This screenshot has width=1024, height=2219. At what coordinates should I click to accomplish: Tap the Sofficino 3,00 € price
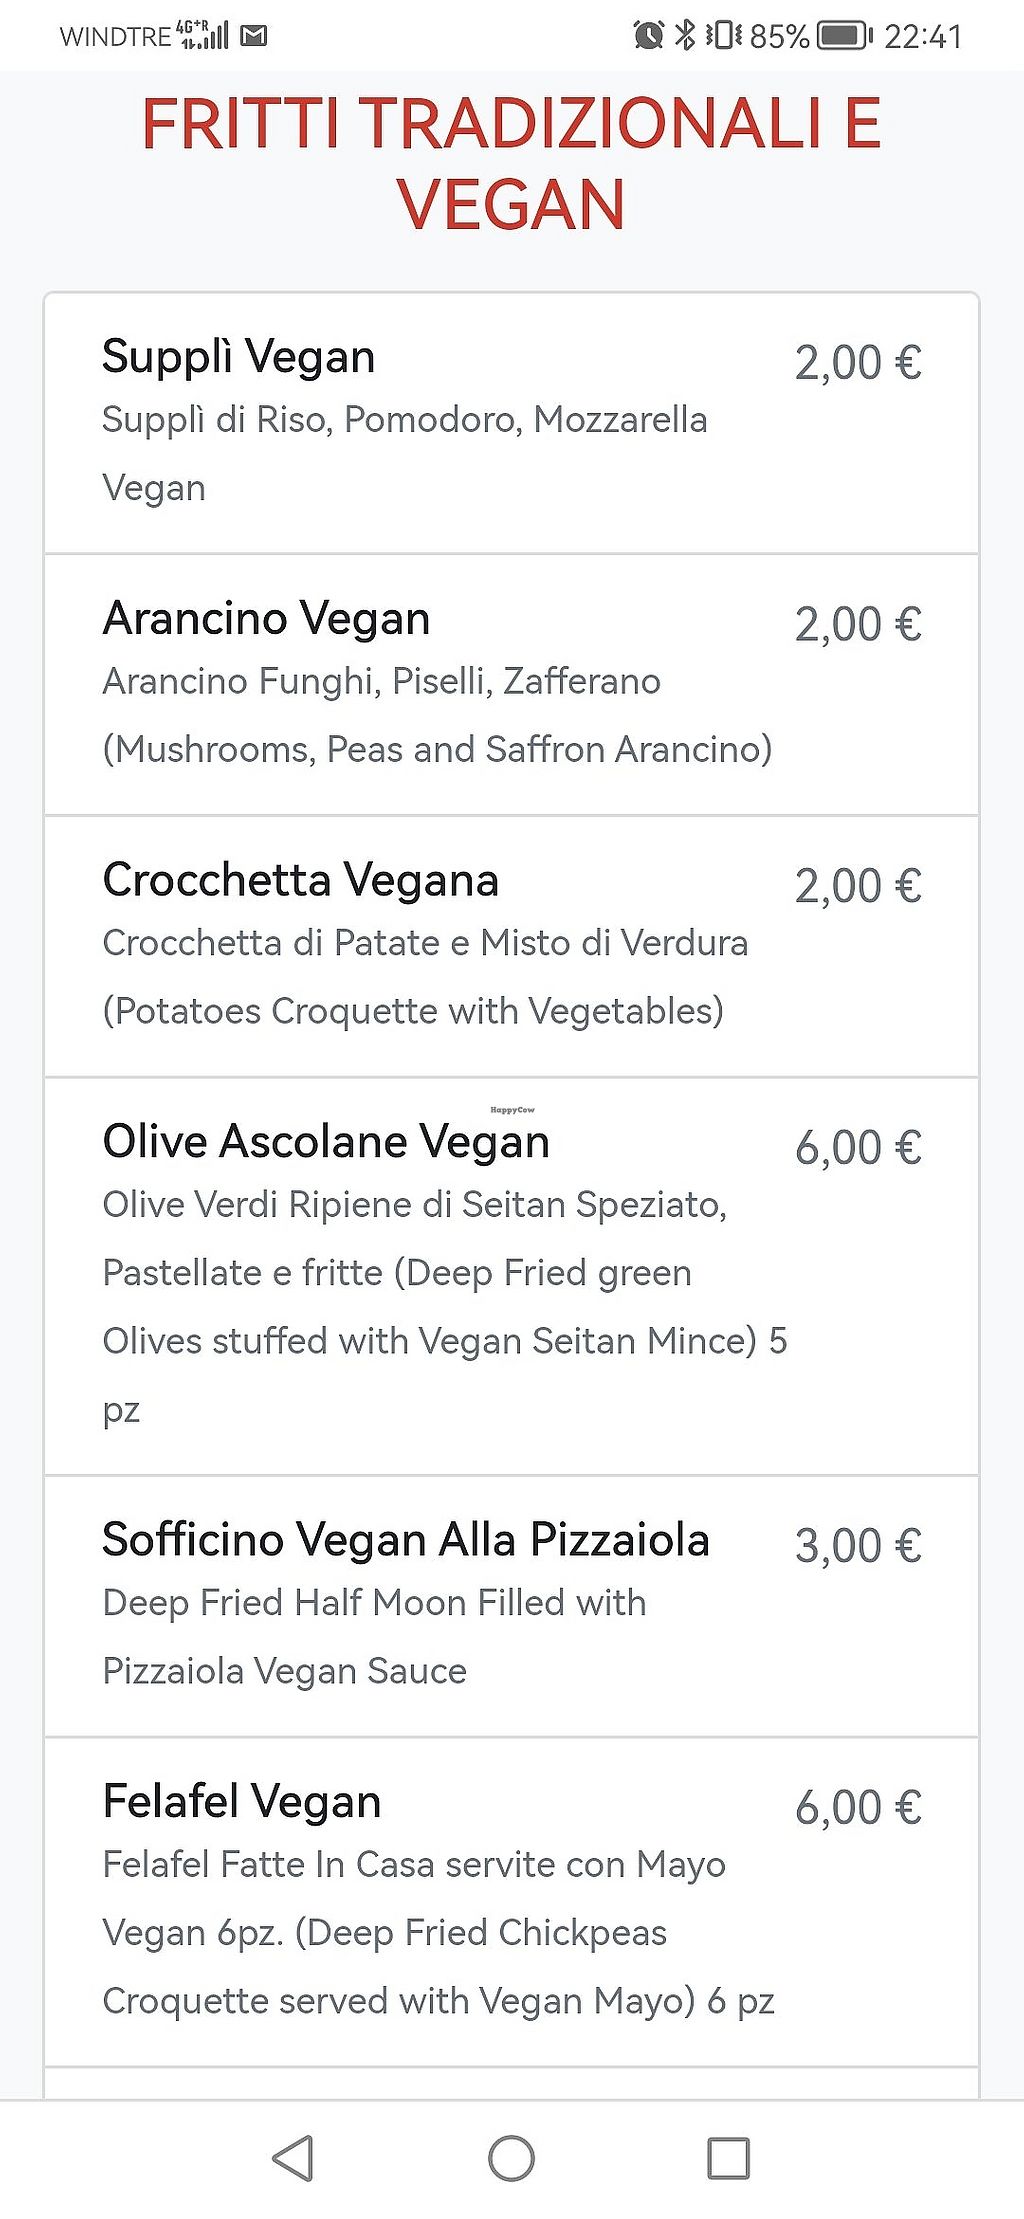[x=858, y=1546]
